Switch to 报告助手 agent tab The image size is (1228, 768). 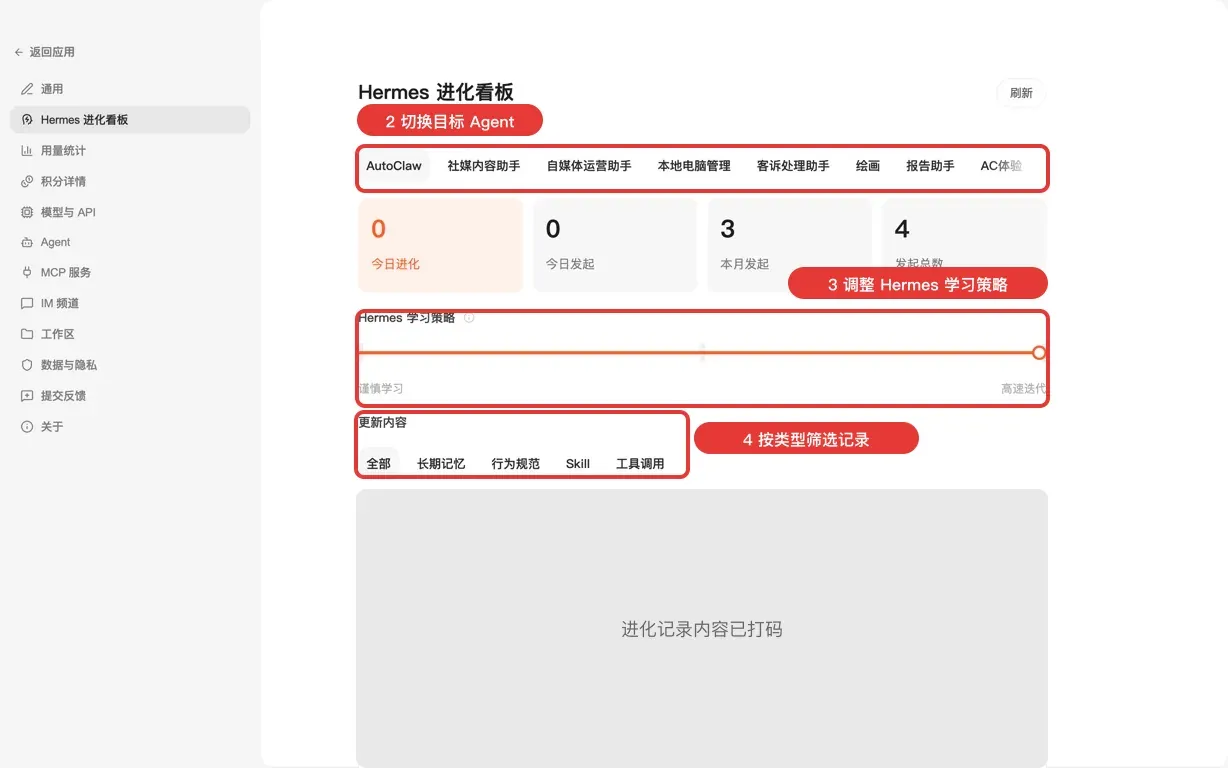pos(930,166)
